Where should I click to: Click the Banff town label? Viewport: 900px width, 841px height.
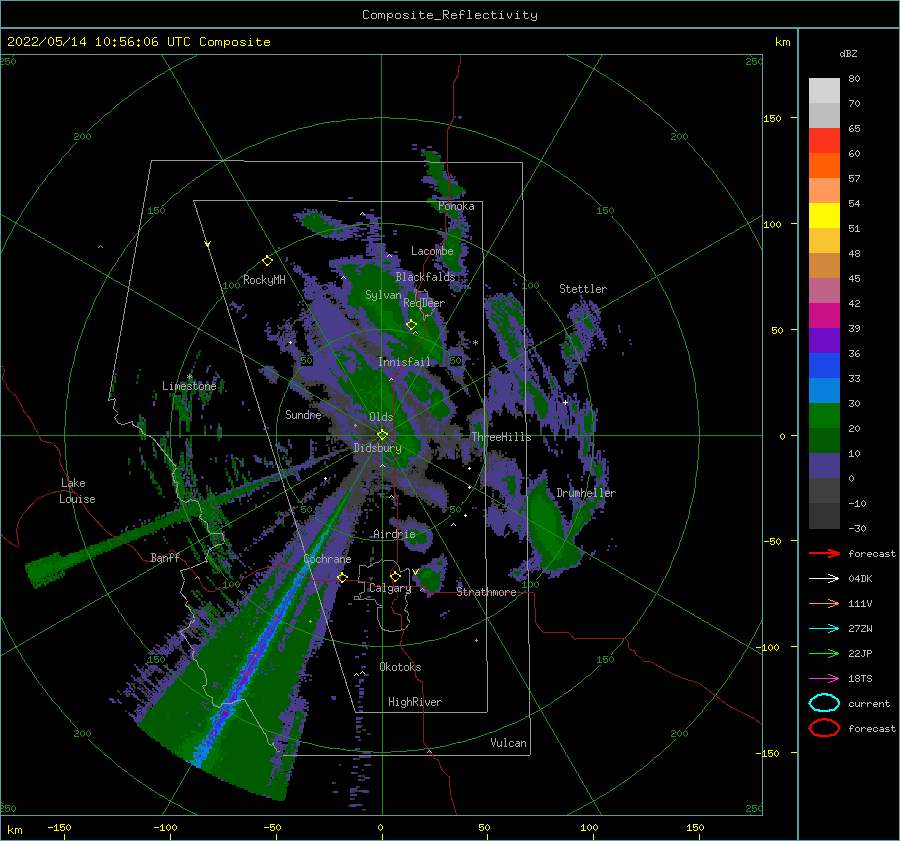tap(165, 557)
